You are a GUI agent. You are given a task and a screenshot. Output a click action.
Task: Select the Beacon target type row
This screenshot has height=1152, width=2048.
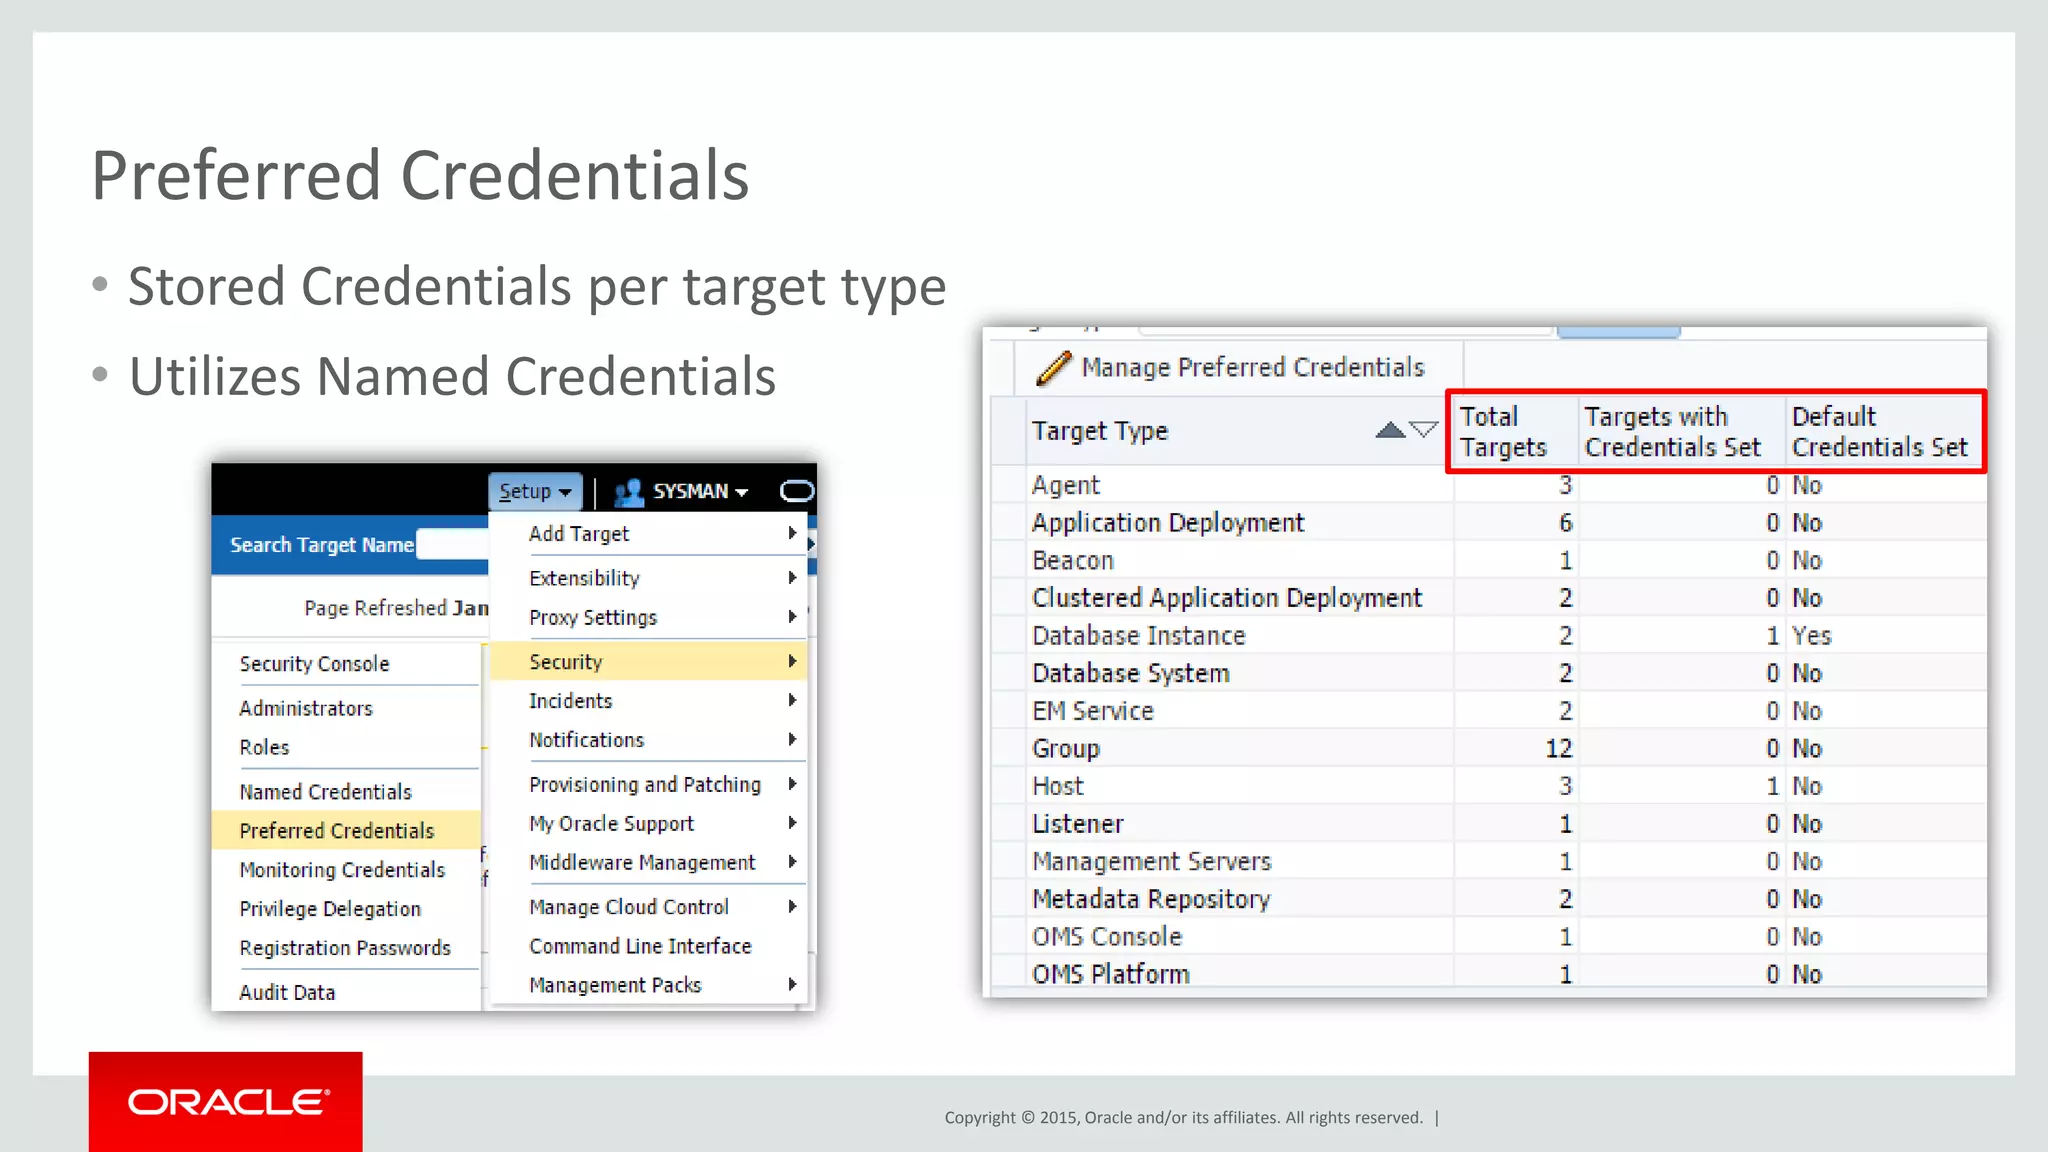pos(1489,560)
